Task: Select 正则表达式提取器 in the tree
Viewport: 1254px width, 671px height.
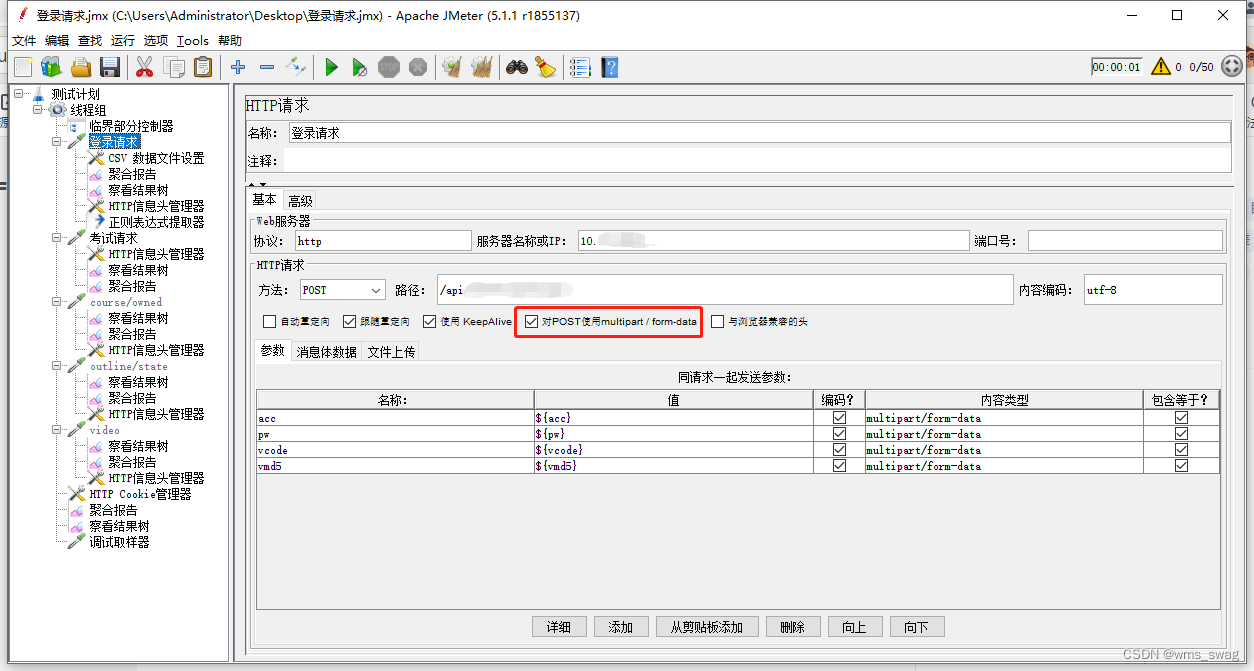Action: click(156, 222)
